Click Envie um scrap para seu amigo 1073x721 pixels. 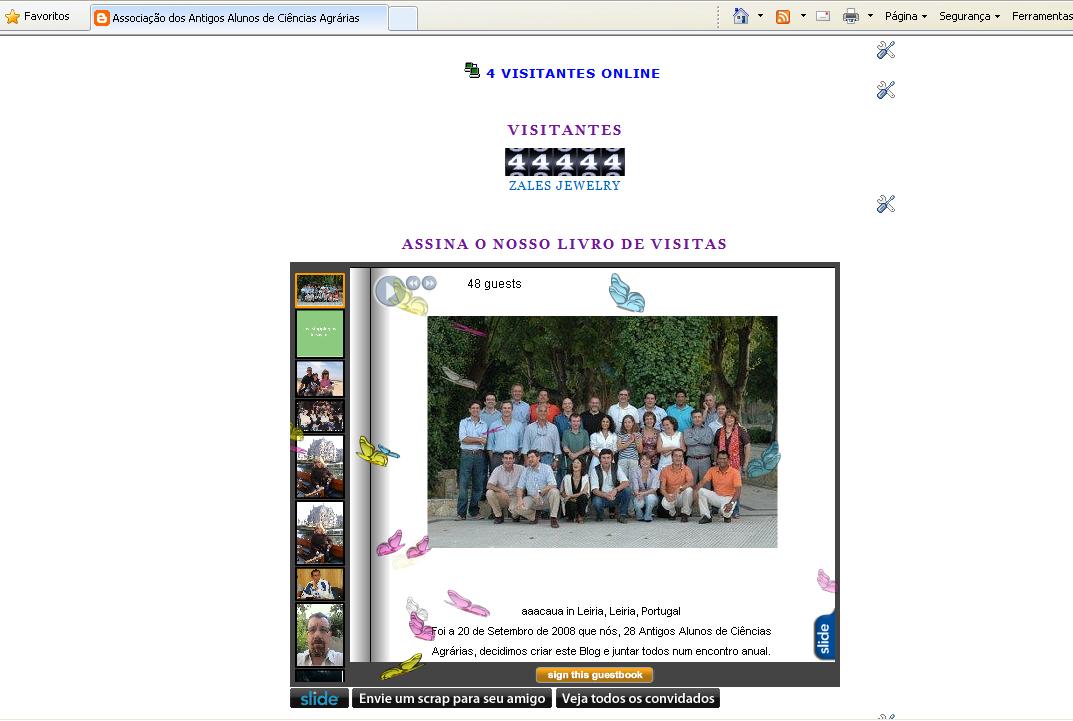point(452,698)
